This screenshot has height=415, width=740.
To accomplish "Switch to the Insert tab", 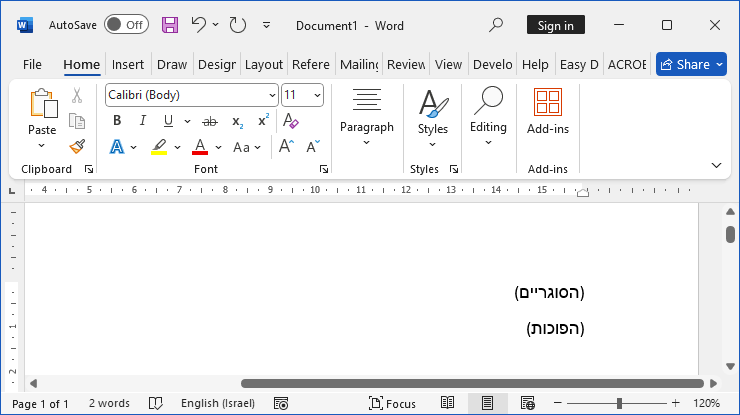I will point(128,64).
